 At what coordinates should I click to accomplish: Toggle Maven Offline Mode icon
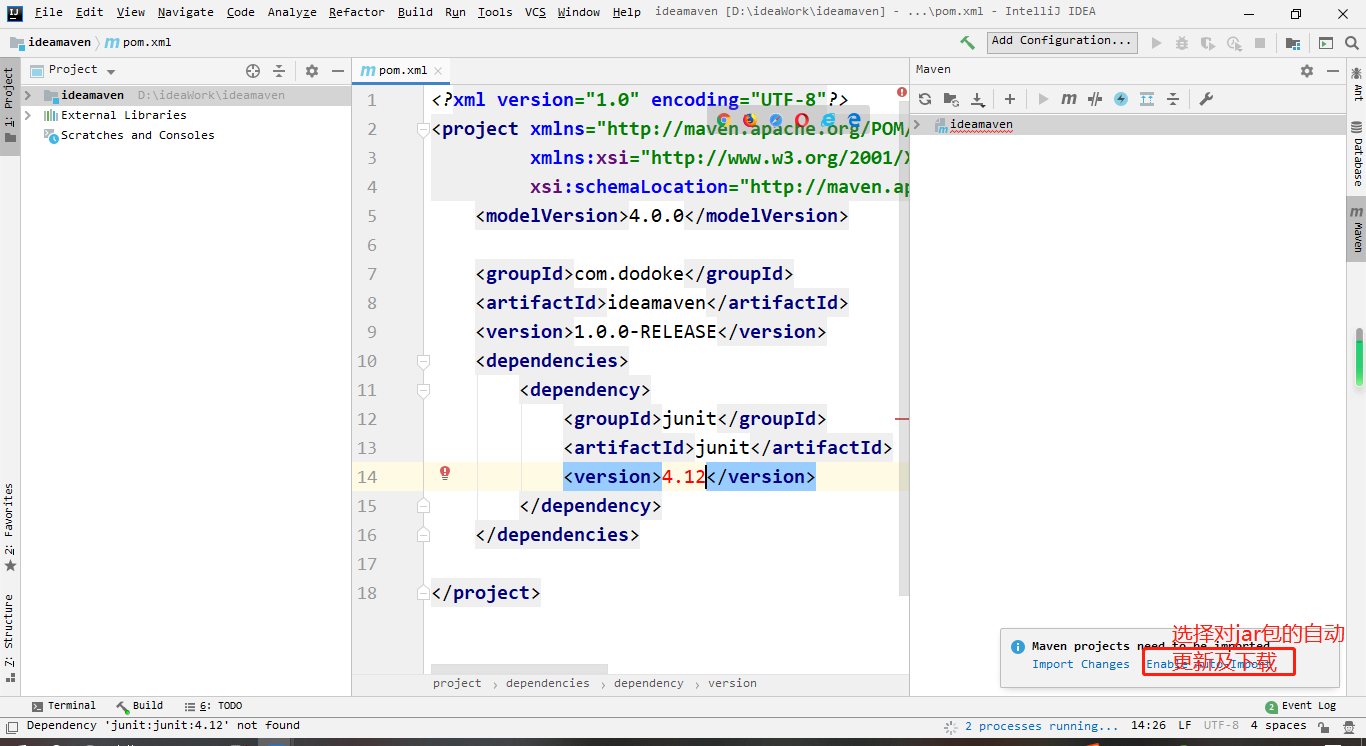coord(1095,99)
